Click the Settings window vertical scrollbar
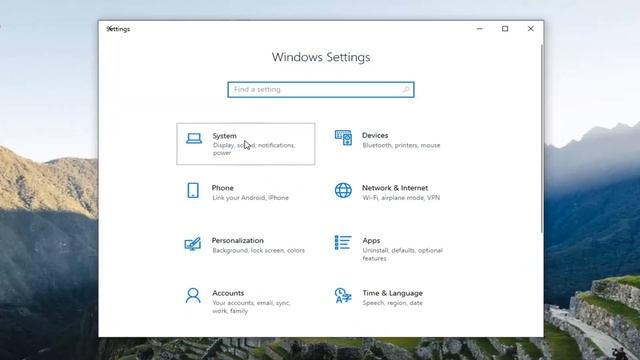The image size is (640, 360). pyautogui.click(x=542, y=139)
